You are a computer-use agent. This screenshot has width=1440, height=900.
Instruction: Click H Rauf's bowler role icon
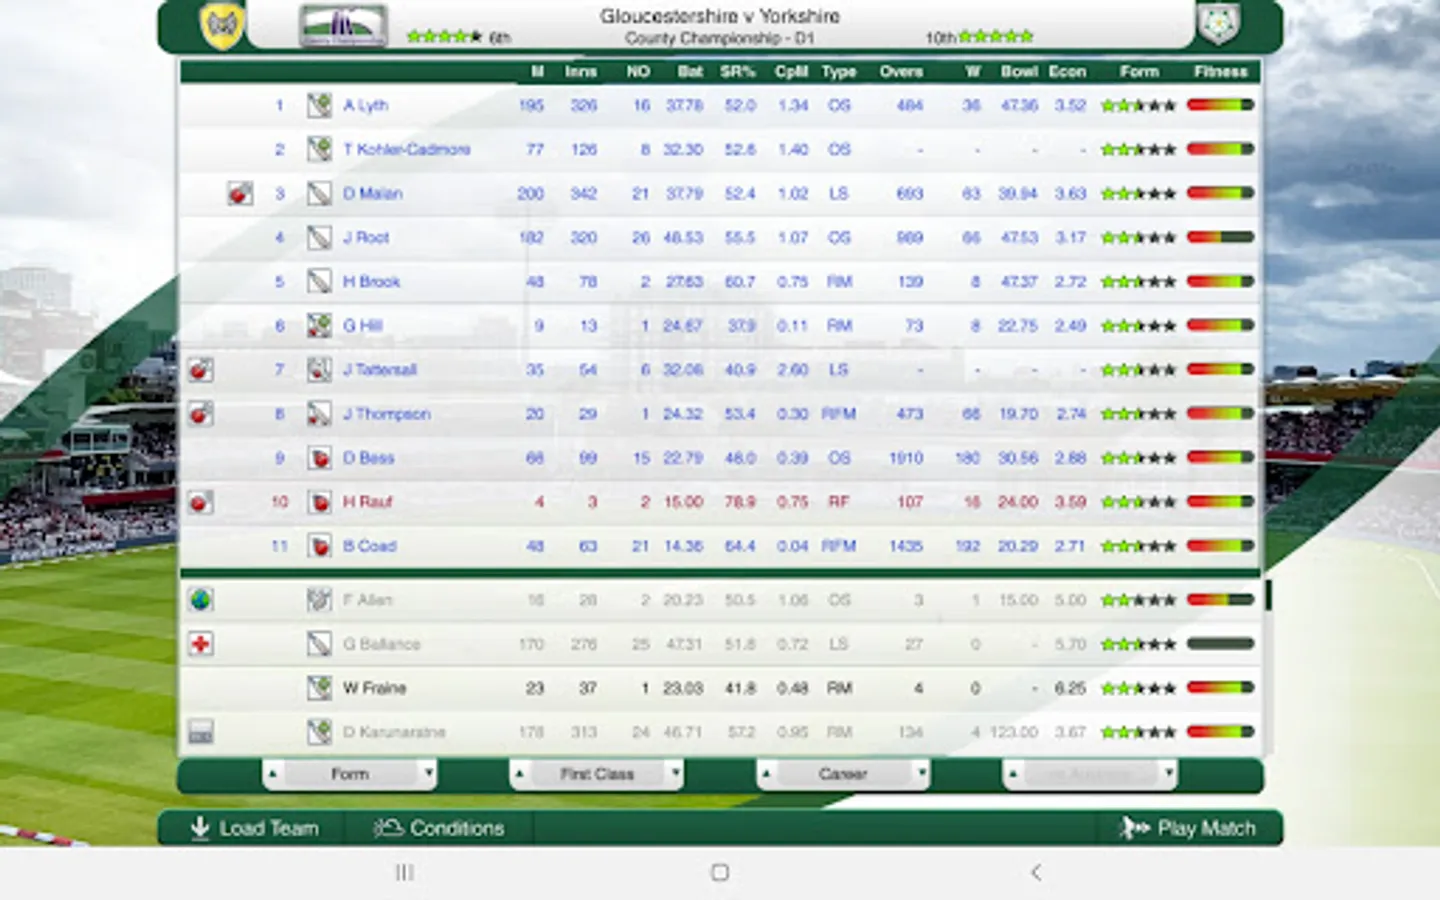[x=319, y=502]
